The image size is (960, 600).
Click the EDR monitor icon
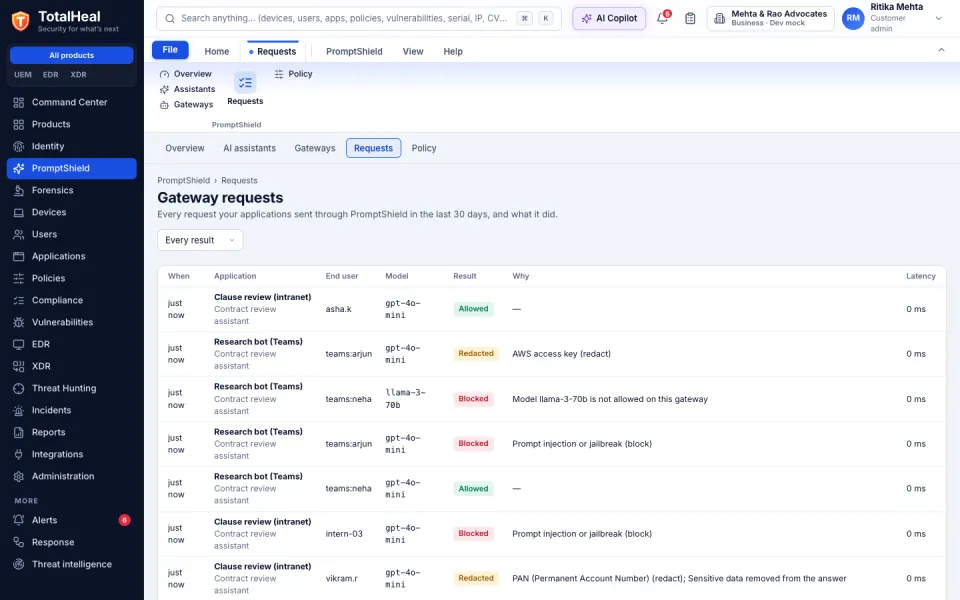coord(19,345)
